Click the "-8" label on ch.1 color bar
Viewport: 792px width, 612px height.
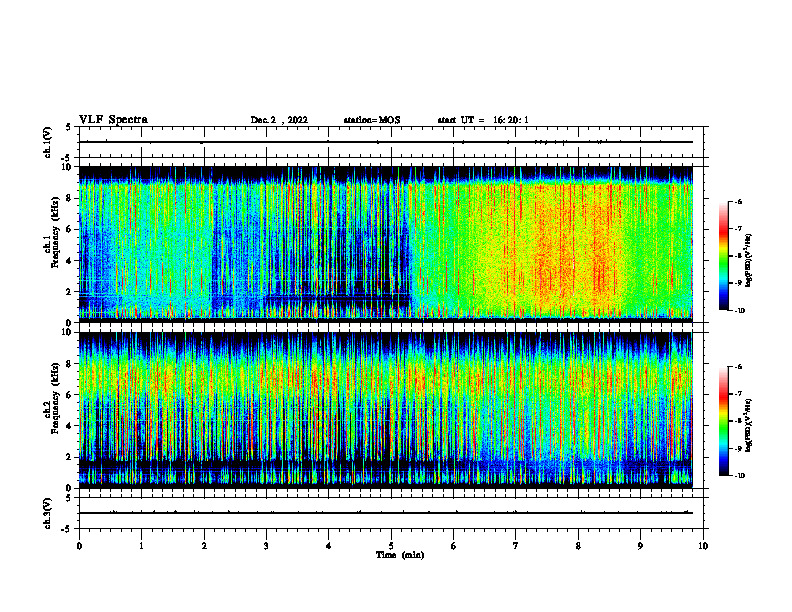[739, 256]
